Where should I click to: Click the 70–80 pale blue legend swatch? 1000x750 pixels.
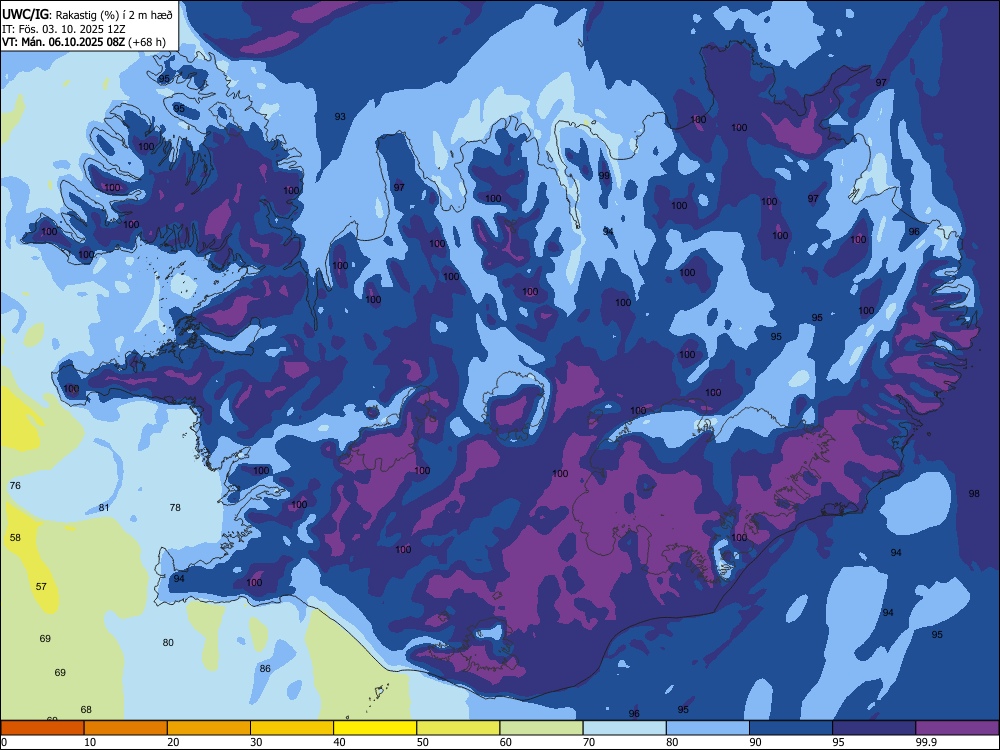tap(624, 728)
